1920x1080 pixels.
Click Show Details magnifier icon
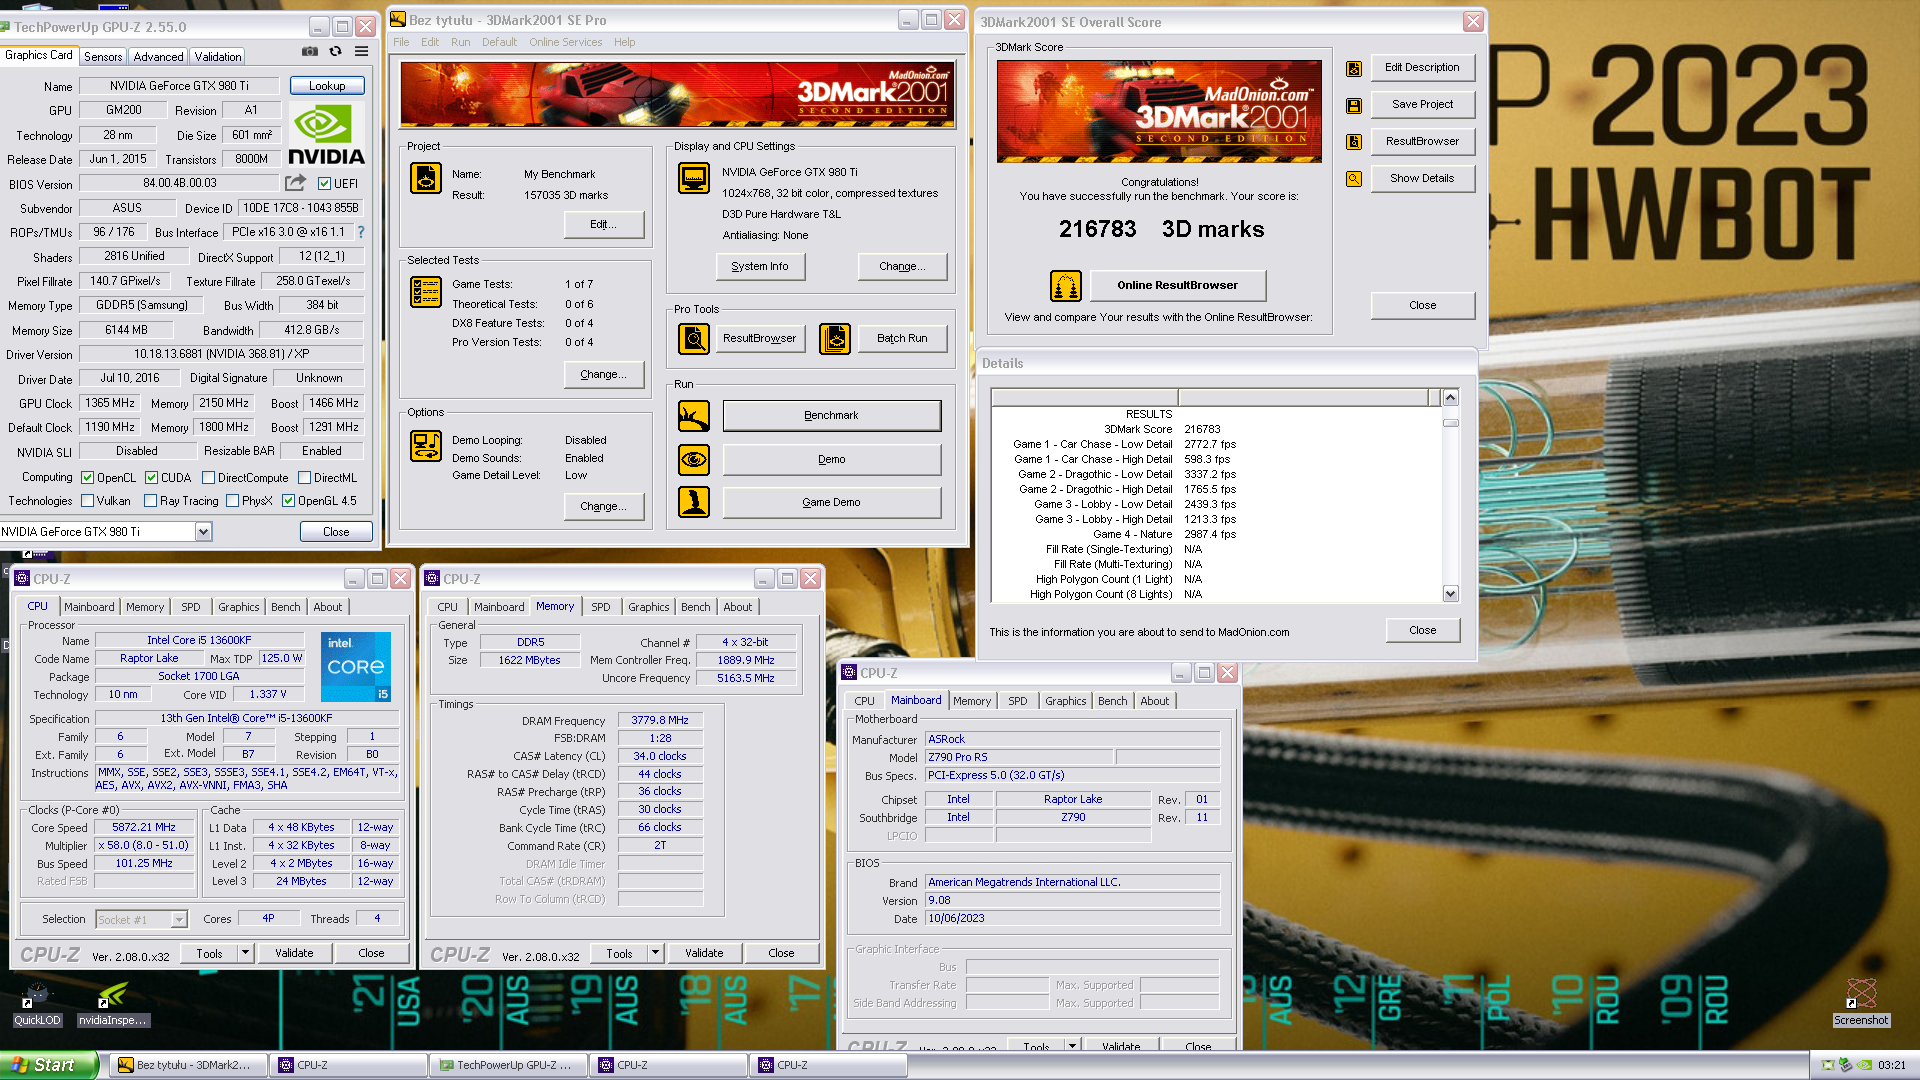(x=1354, y=179)
